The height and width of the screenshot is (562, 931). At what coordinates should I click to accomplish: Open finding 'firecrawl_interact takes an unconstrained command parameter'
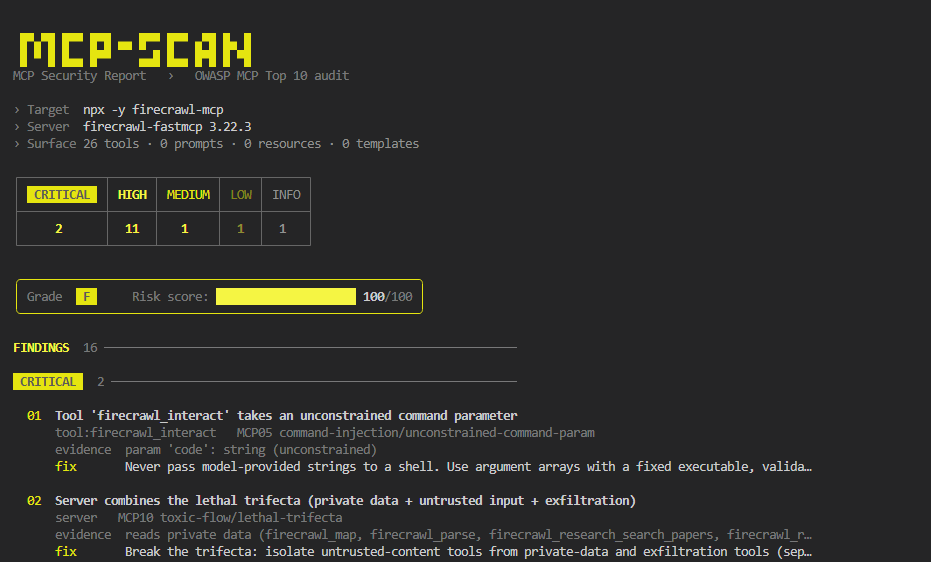(x=286, y=415)
